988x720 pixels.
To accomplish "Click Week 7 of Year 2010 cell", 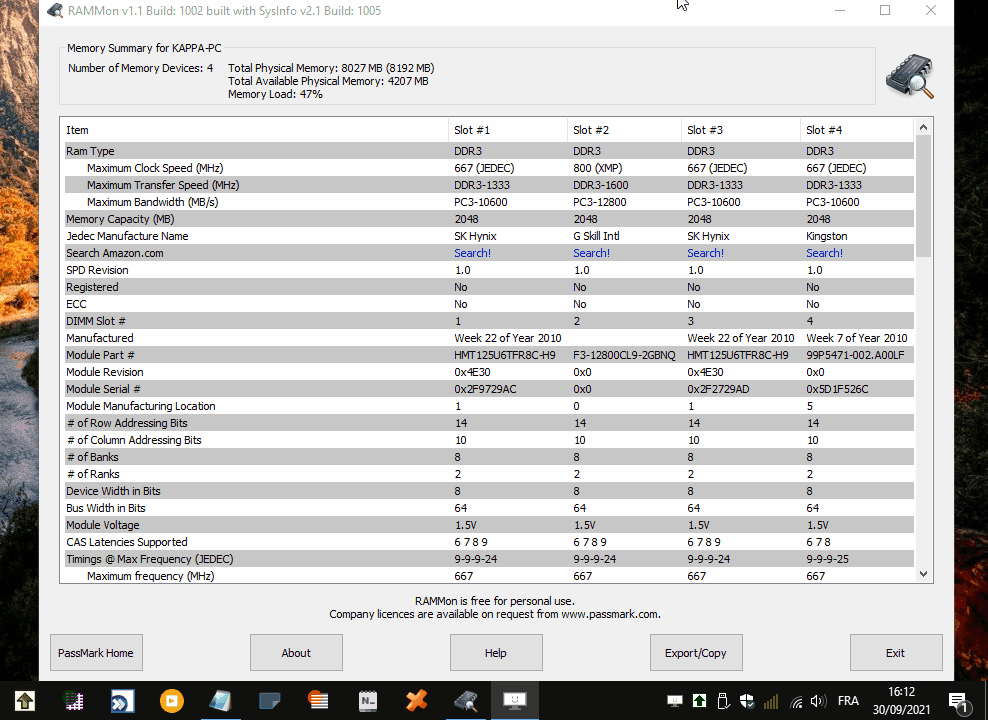I will 856,338.
